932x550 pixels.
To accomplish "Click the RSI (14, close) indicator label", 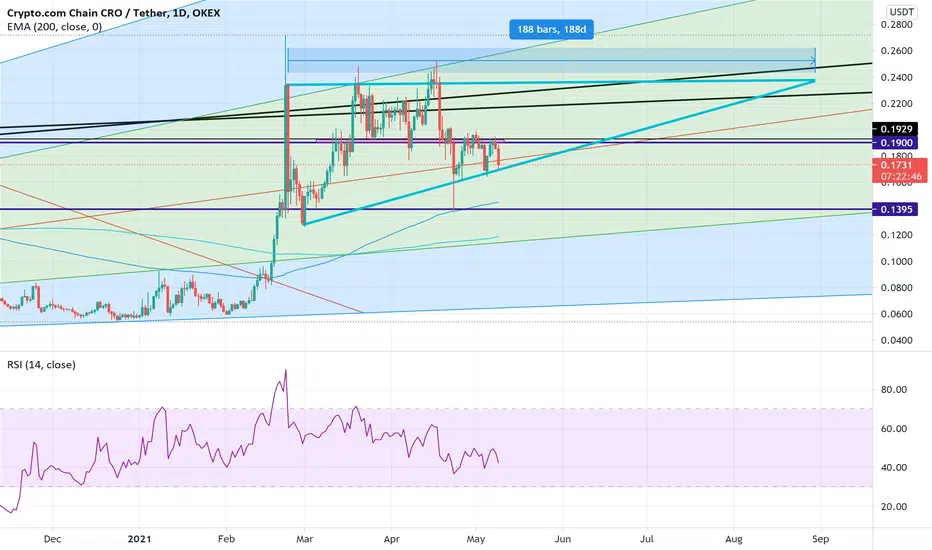I will coord(41,364).
